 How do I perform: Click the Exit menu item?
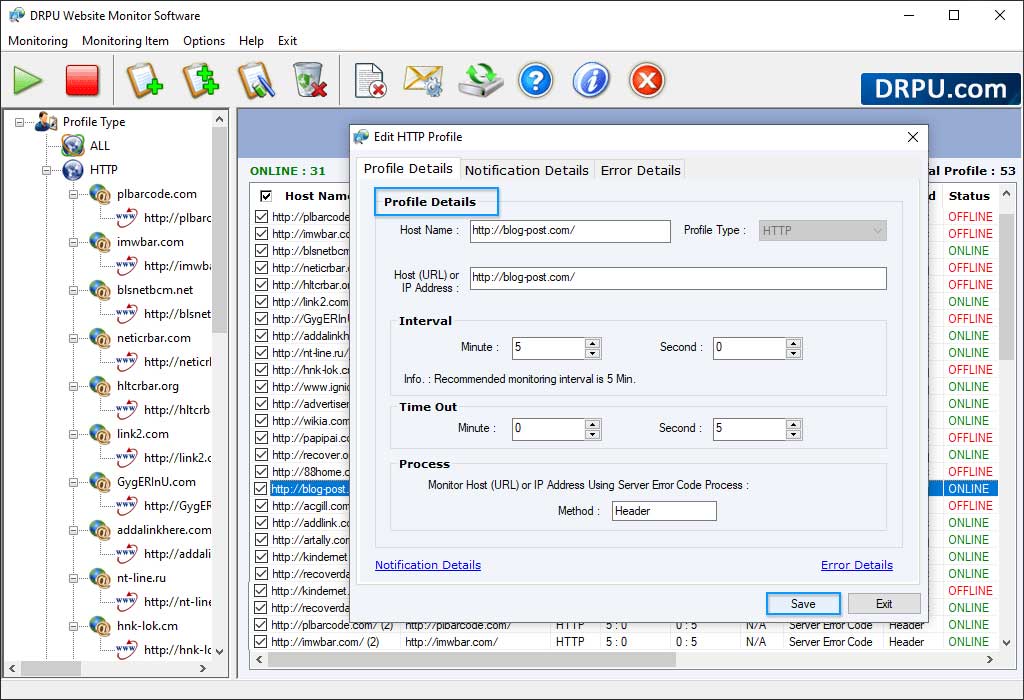[x=287, y=40]
